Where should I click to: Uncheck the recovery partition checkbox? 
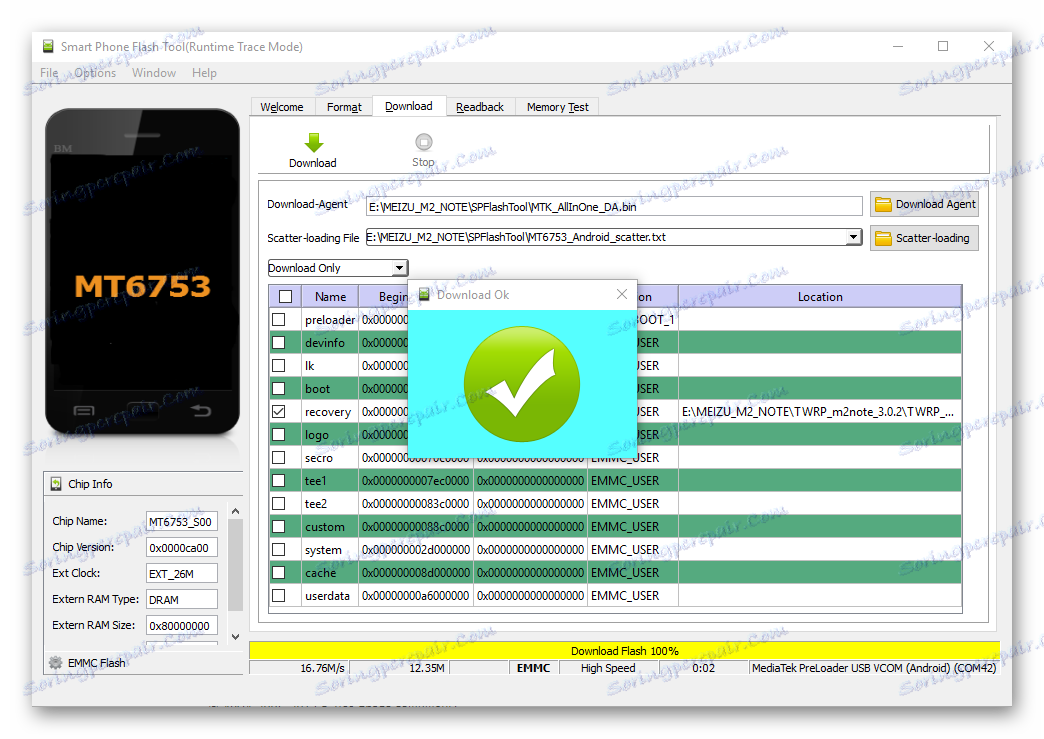(279, 411)
